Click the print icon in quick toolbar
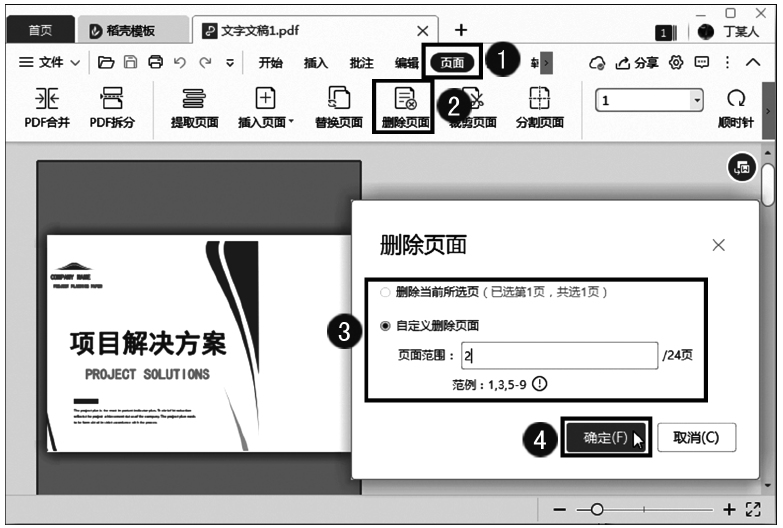The height and width of the screenshot is (528, 783). (x=155, y=63)
